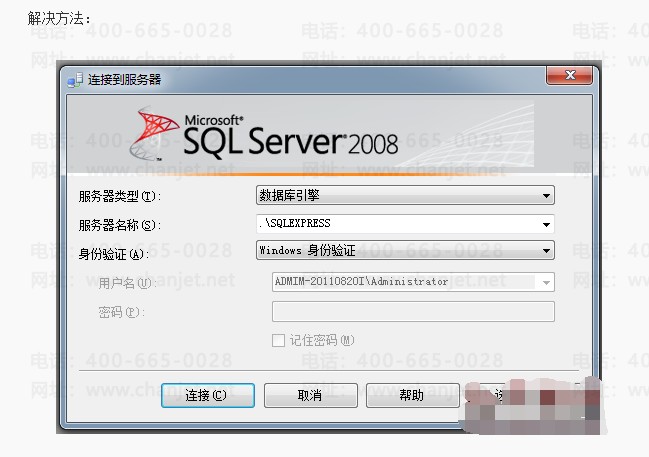
Task: Click the 取消 button
Action: 310,395
